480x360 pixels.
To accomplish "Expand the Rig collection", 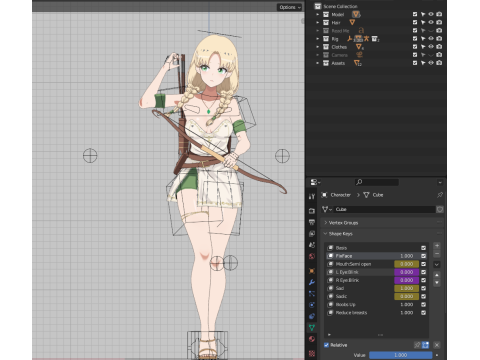I will tap(317, 39).
